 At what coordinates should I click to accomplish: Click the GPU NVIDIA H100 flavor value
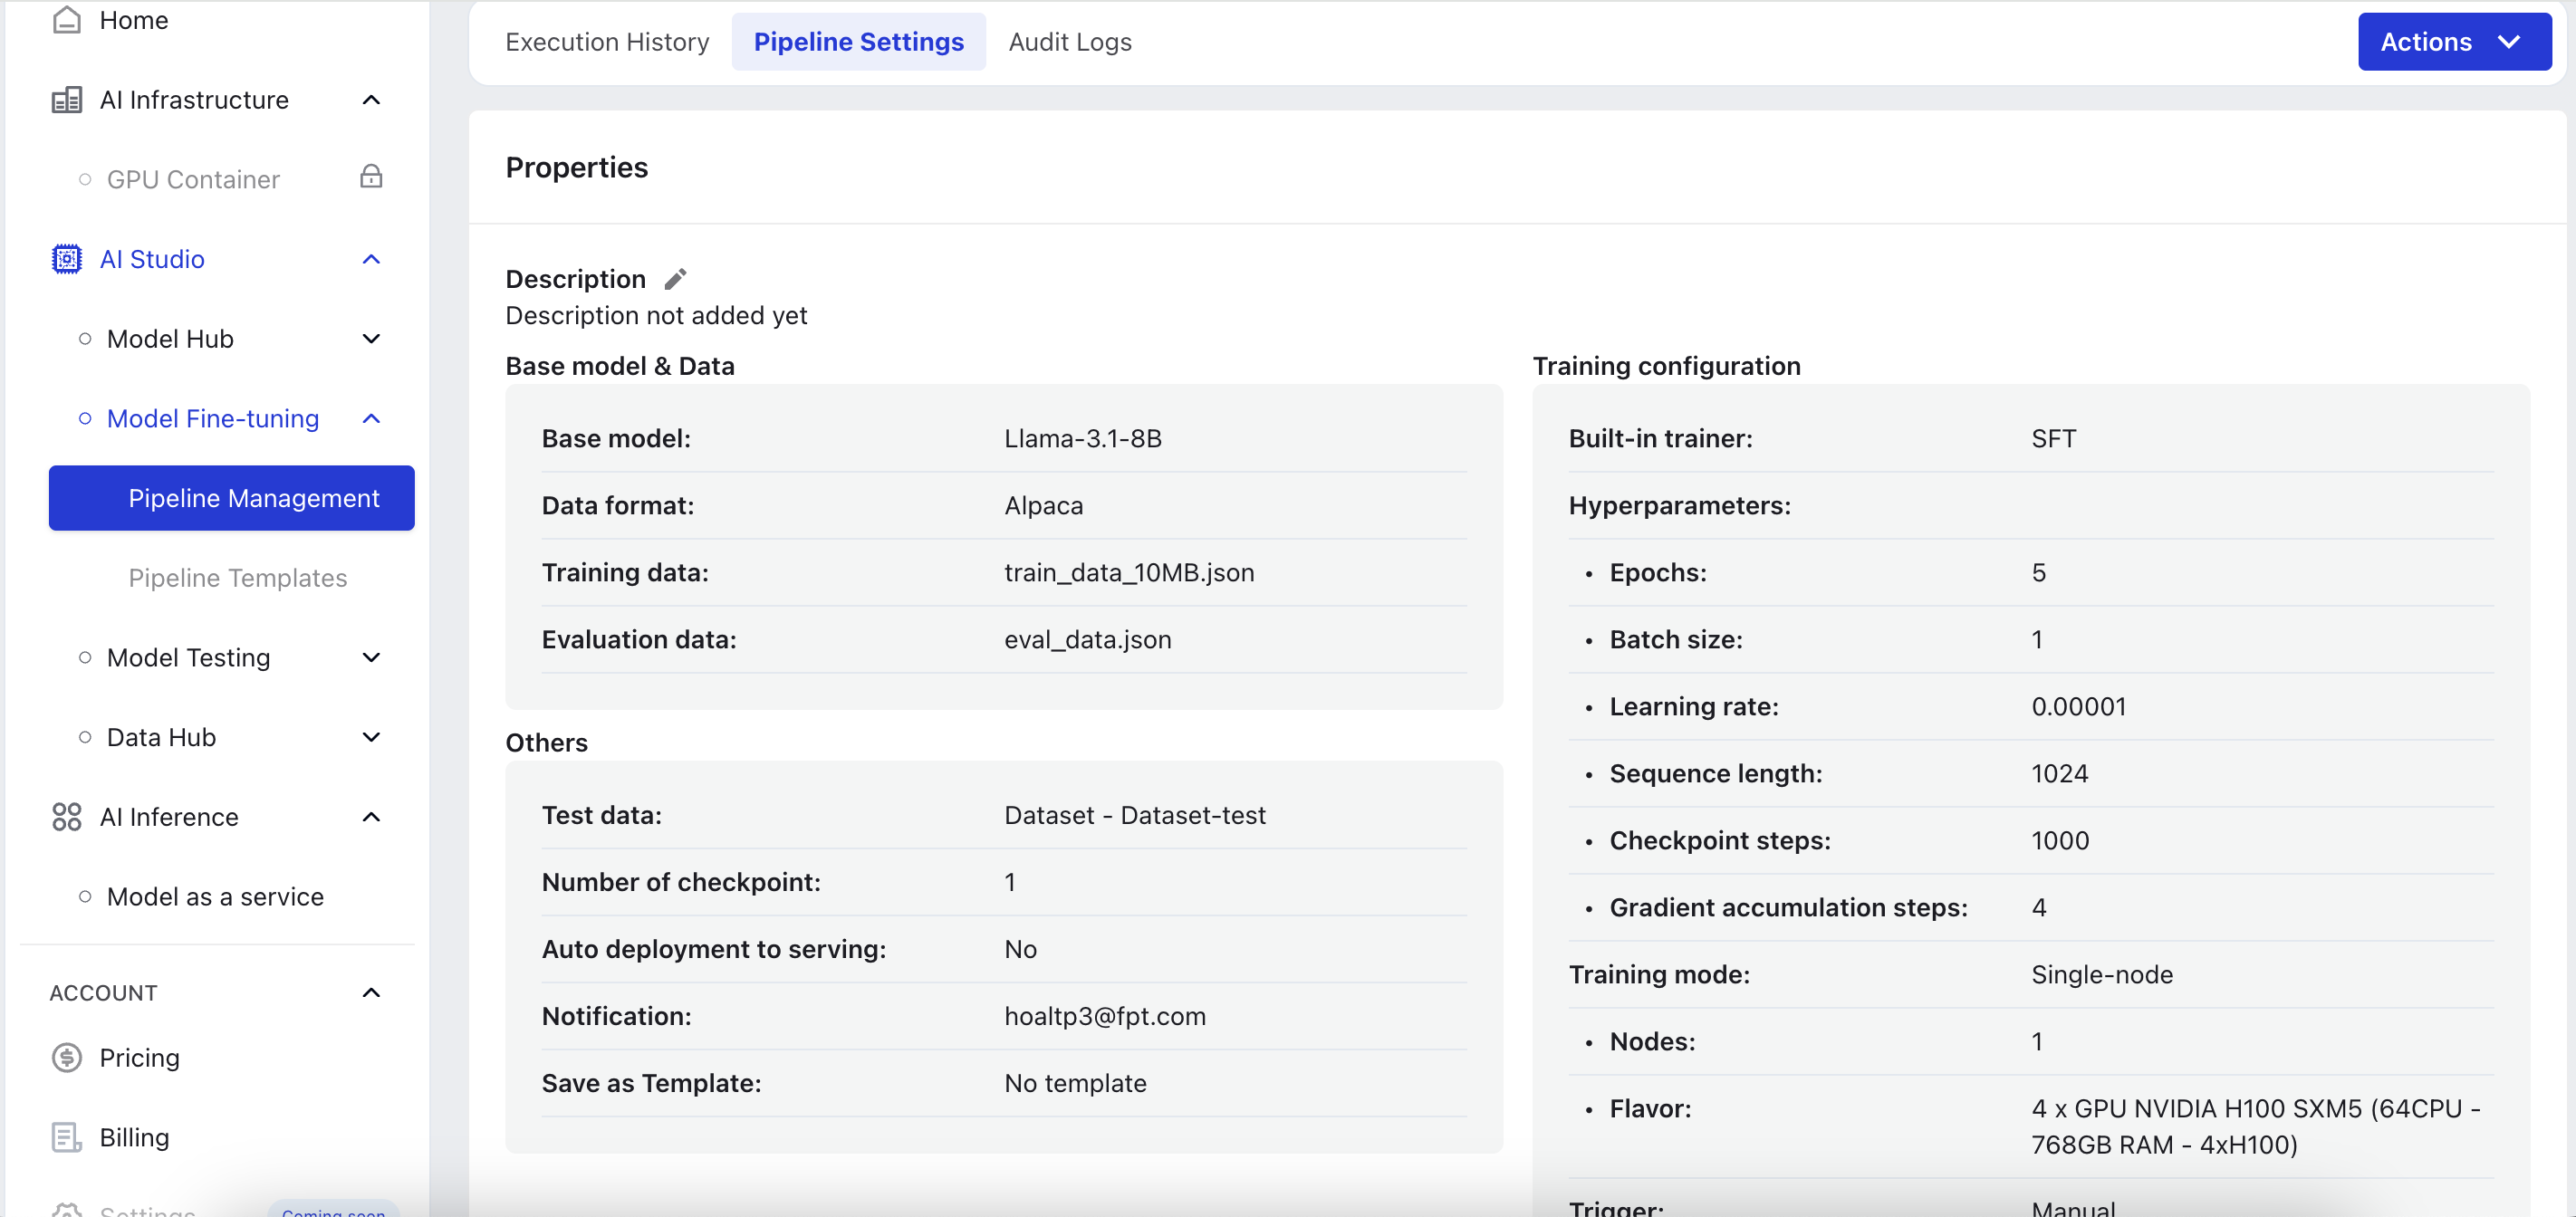(2256, 1127)
